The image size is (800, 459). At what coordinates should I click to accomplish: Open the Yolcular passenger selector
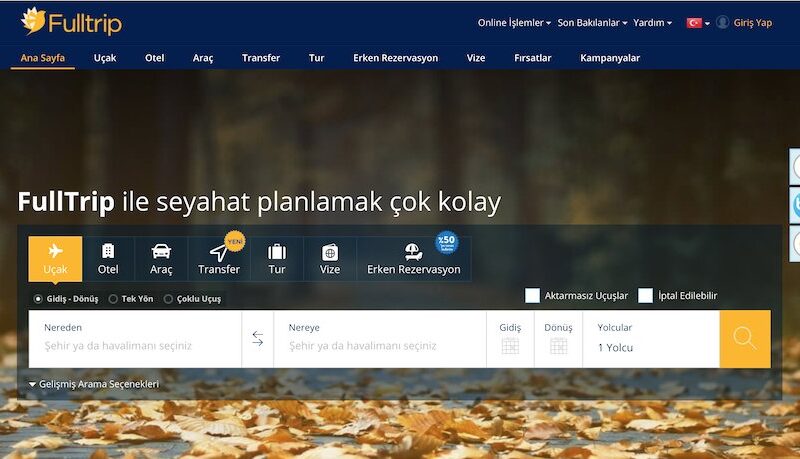(651, 339)
